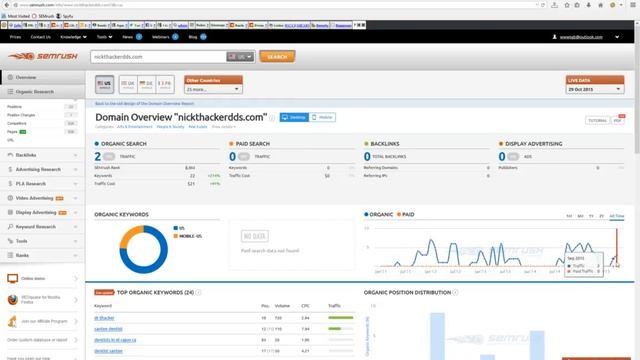Click back to old design link
This screenshot has width=640, height=360.
pyautogui.click(x=144, y=104)
